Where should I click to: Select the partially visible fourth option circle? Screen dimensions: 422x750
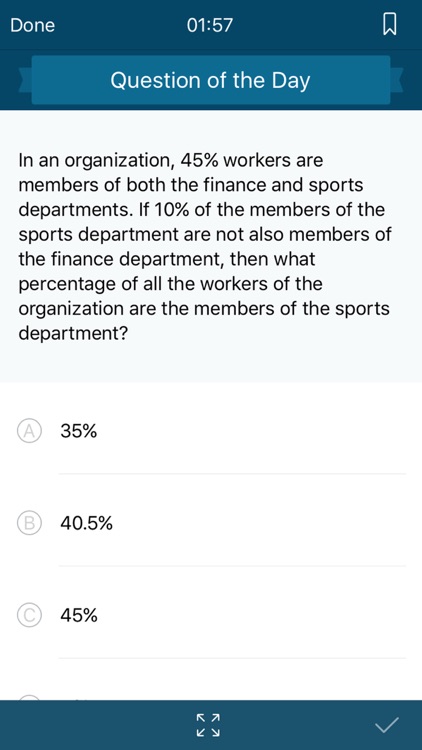click(x=29, y=698)
